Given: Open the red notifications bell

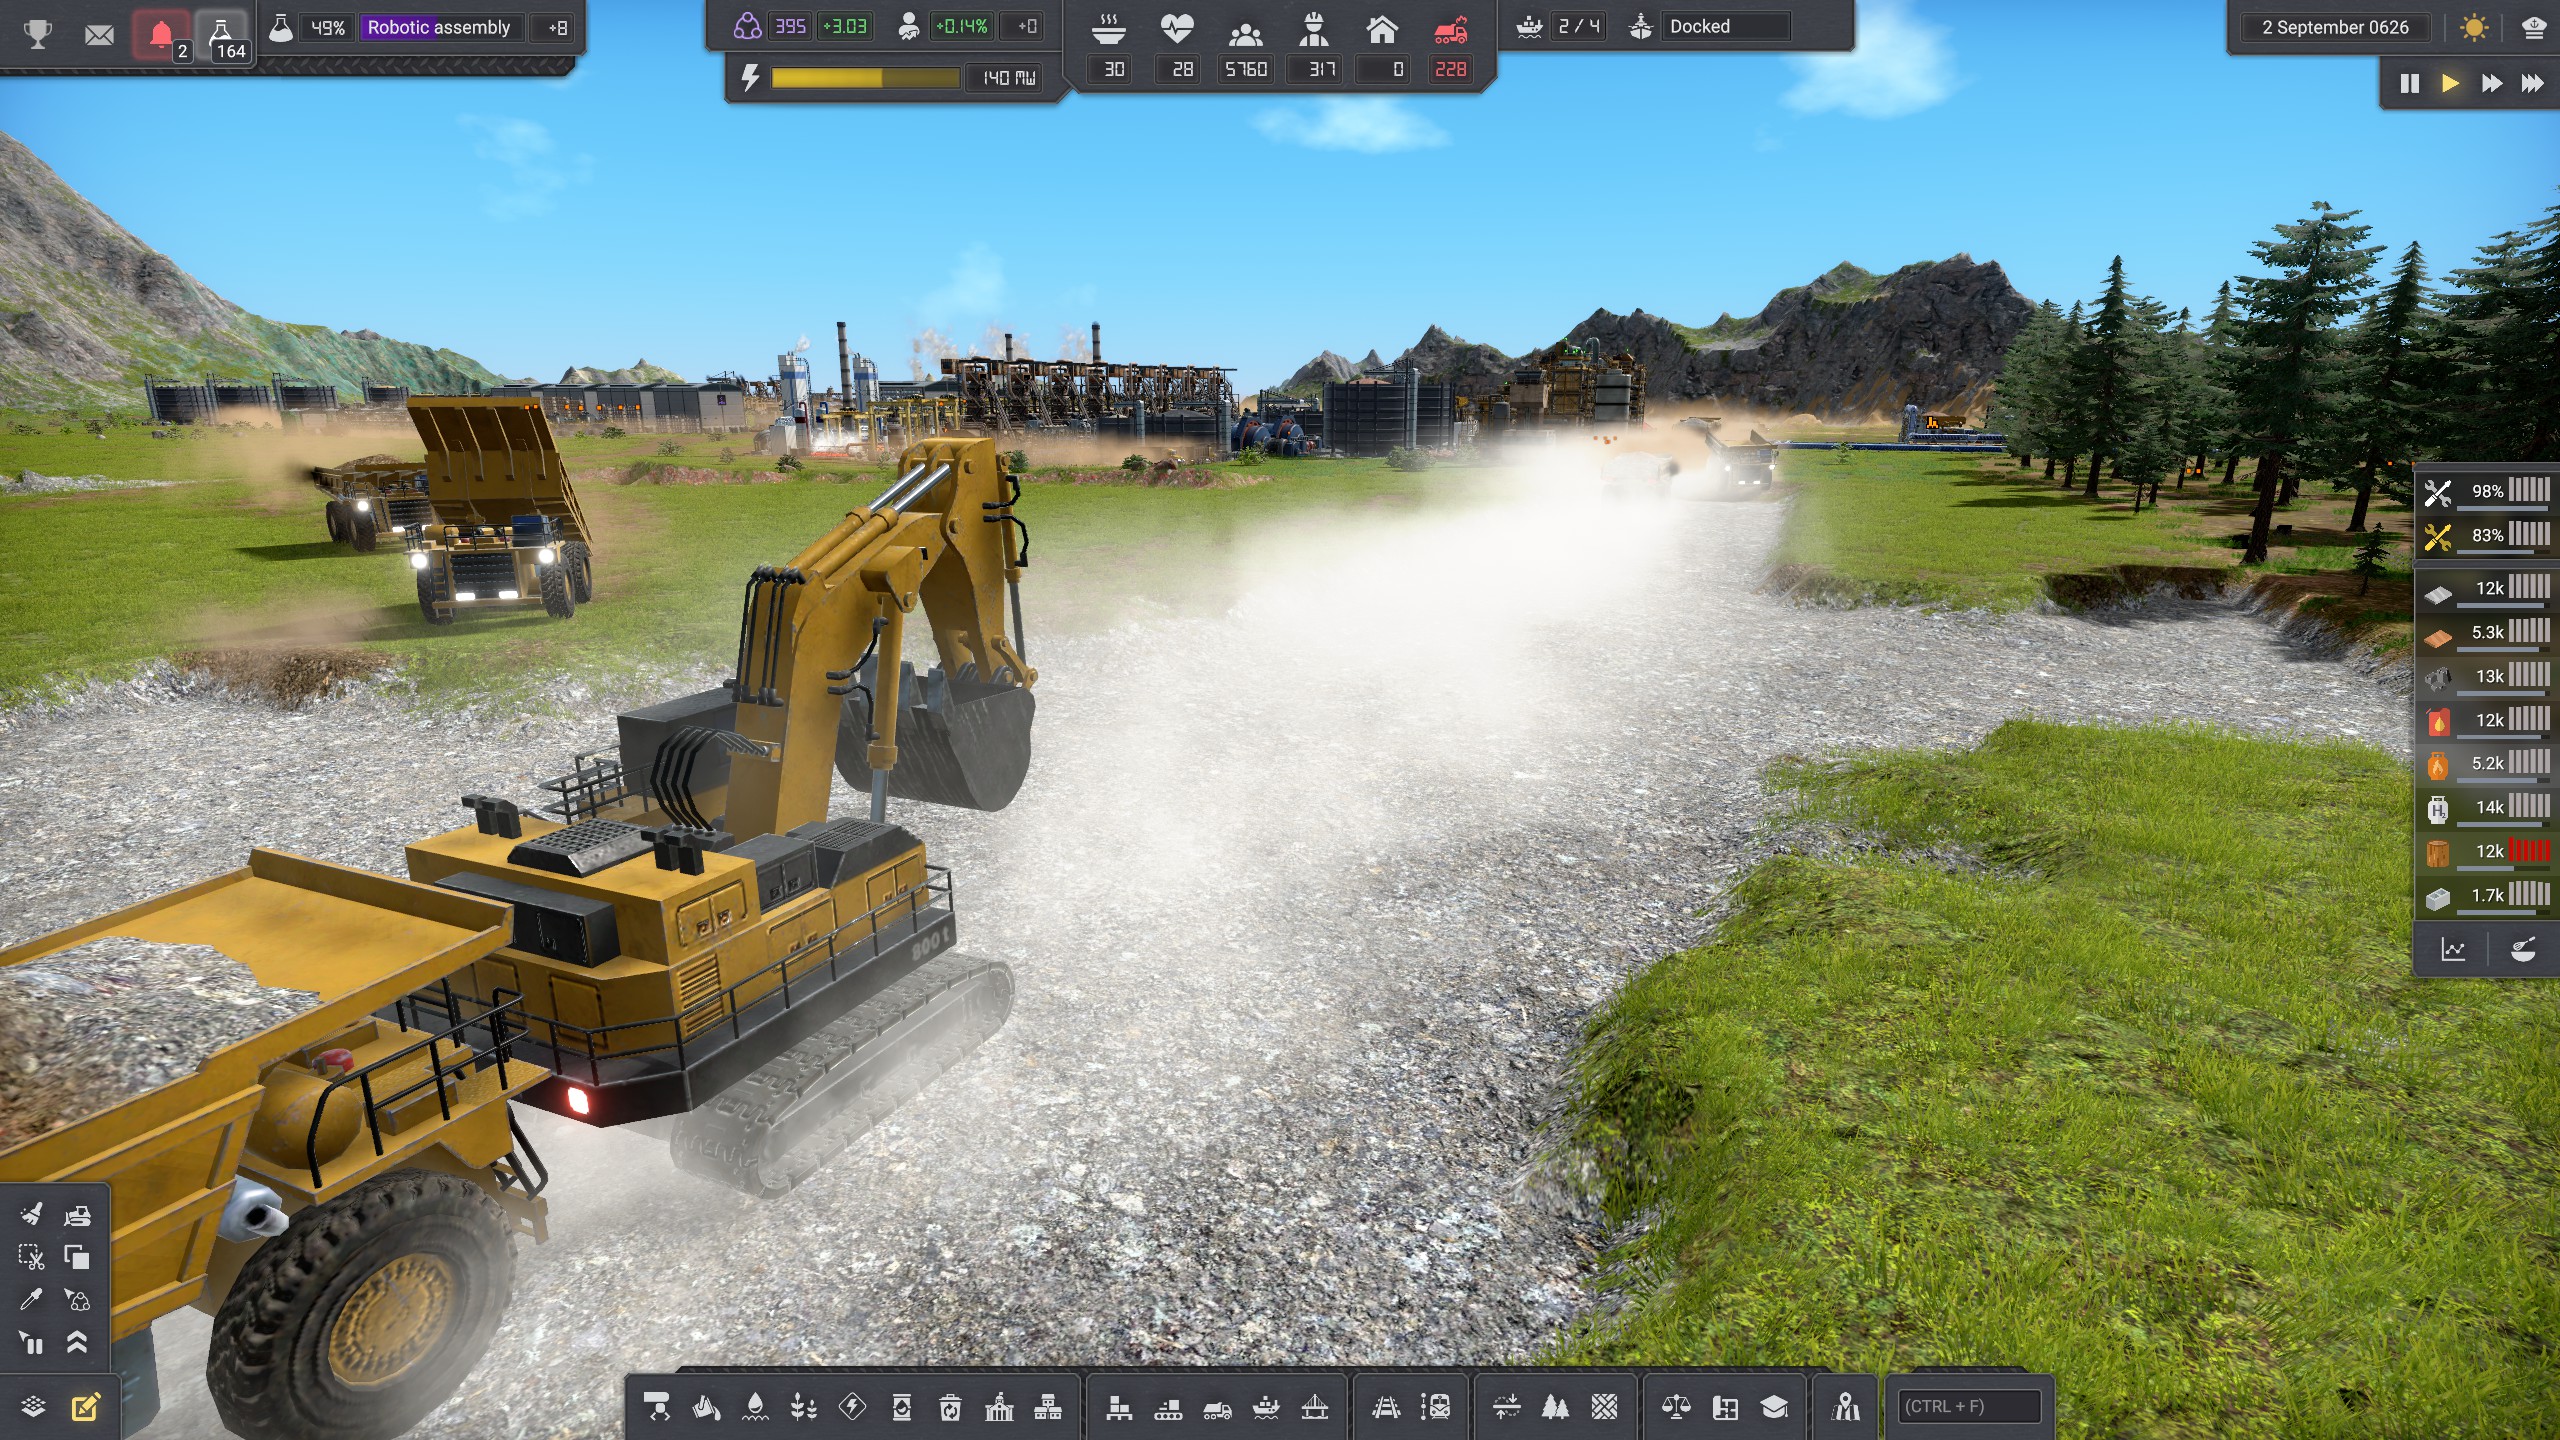Looking at the screenshot, I should coord(161,35).
